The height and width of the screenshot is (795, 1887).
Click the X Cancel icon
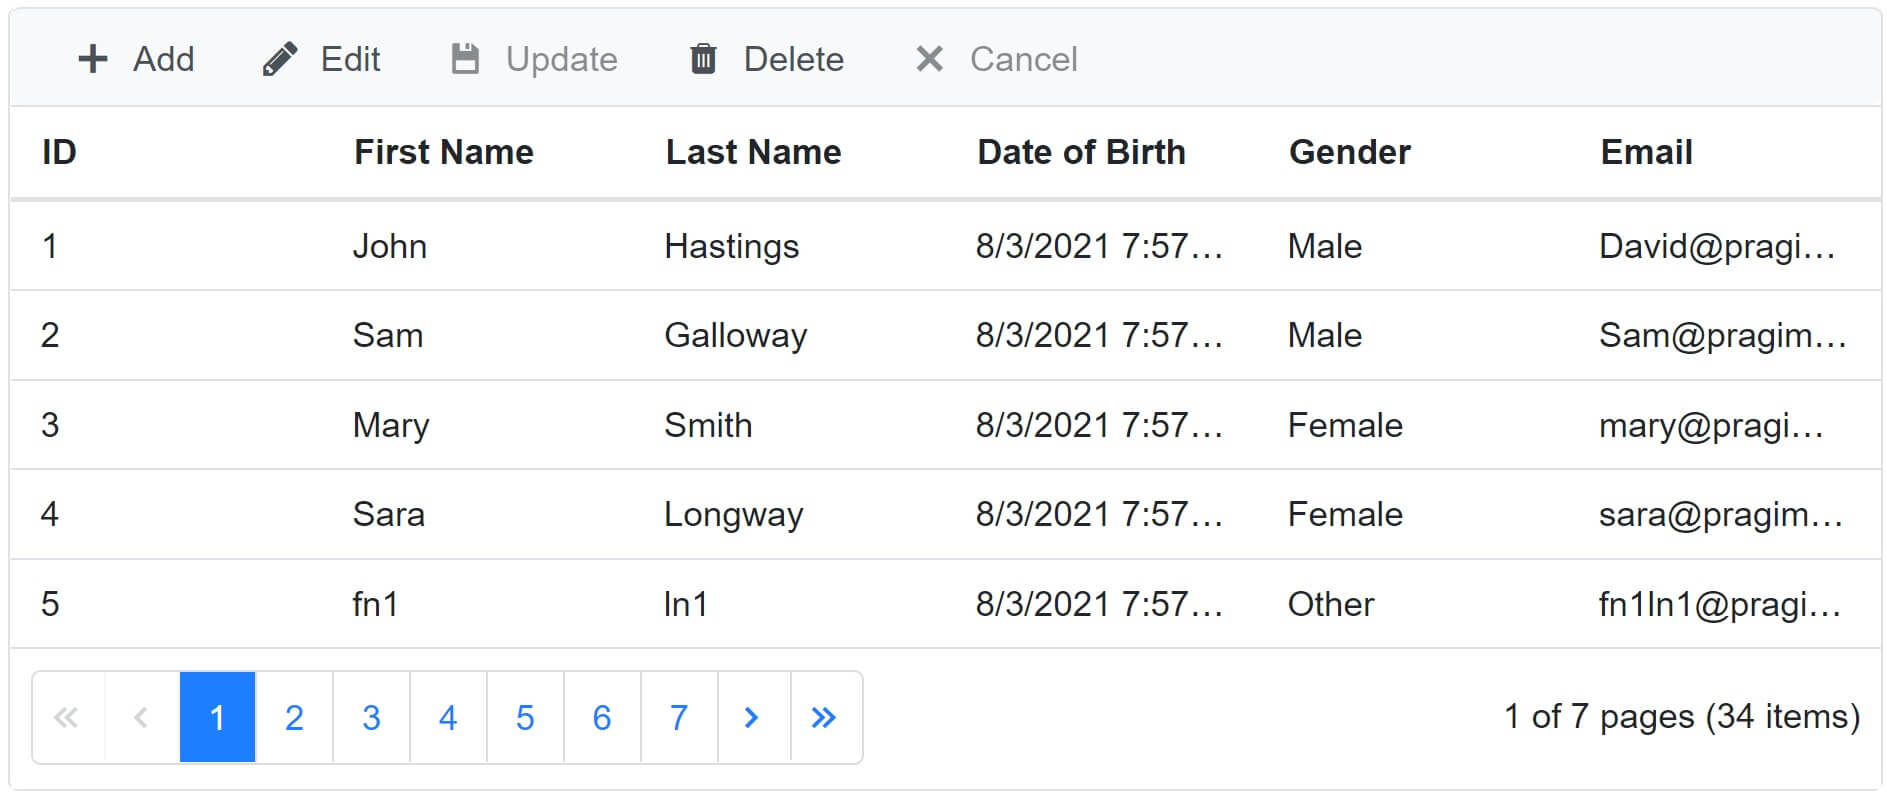[929, 59]
